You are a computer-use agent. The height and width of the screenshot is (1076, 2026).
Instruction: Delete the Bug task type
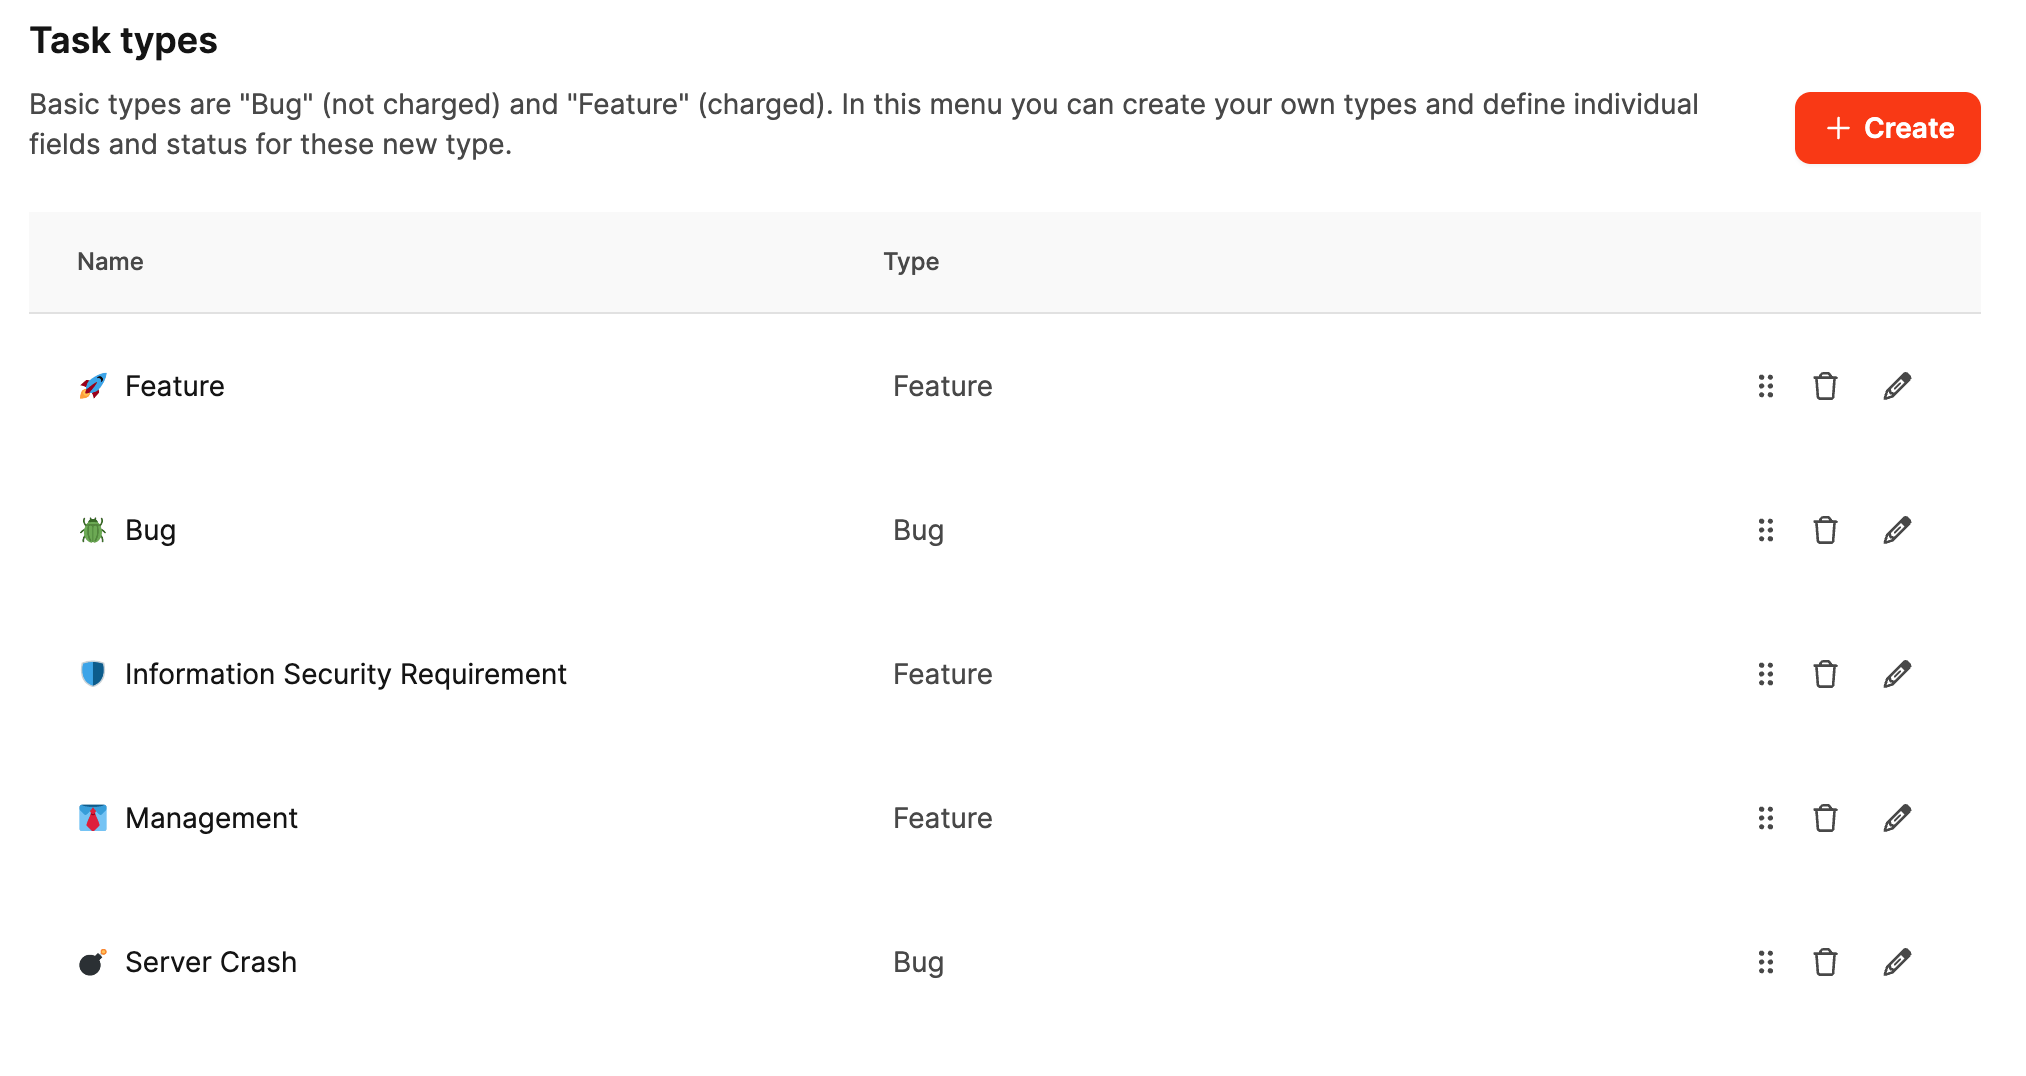(x=1825, y=530)
